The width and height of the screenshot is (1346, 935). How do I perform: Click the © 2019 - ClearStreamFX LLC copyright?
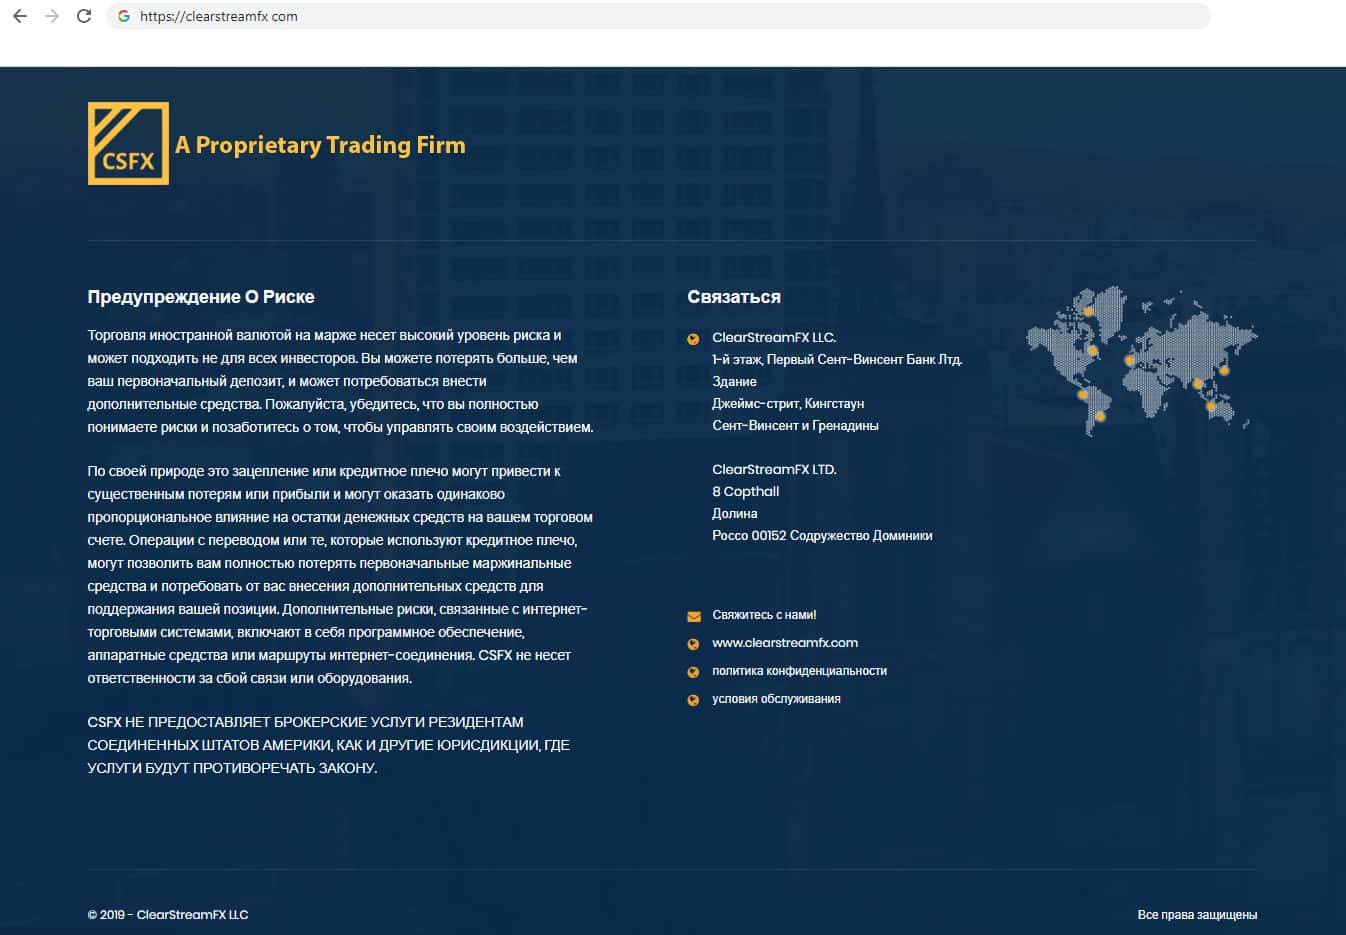click(x=168, y=915)
